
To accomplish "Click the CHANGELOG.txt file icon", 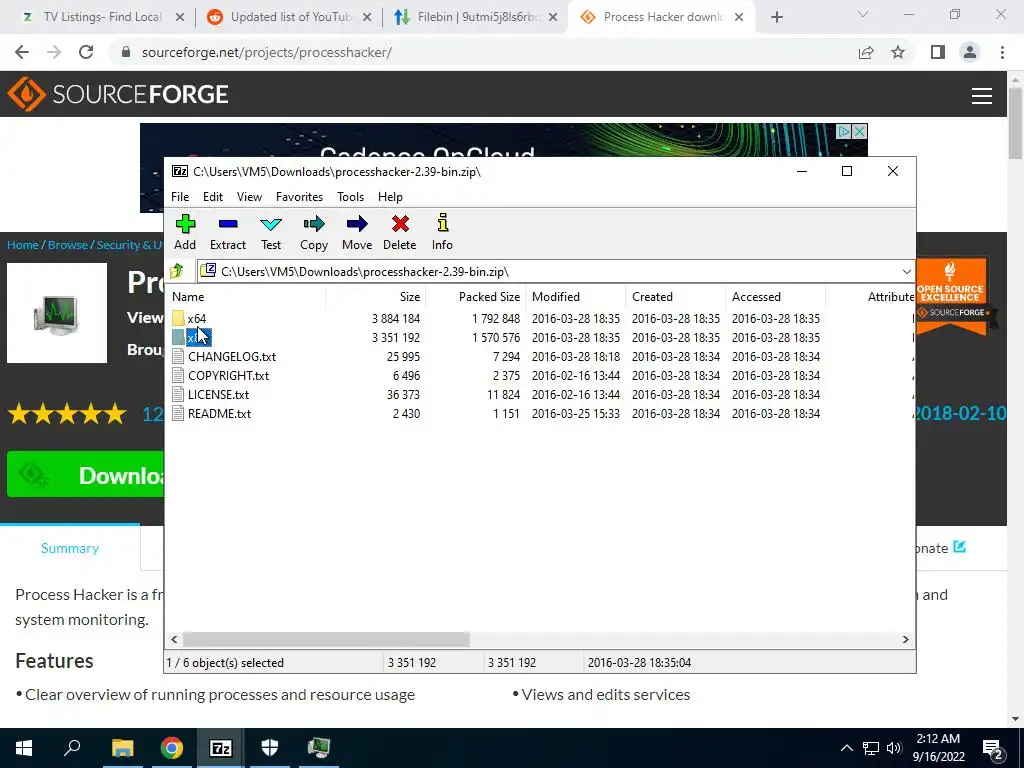I will 178,357.
